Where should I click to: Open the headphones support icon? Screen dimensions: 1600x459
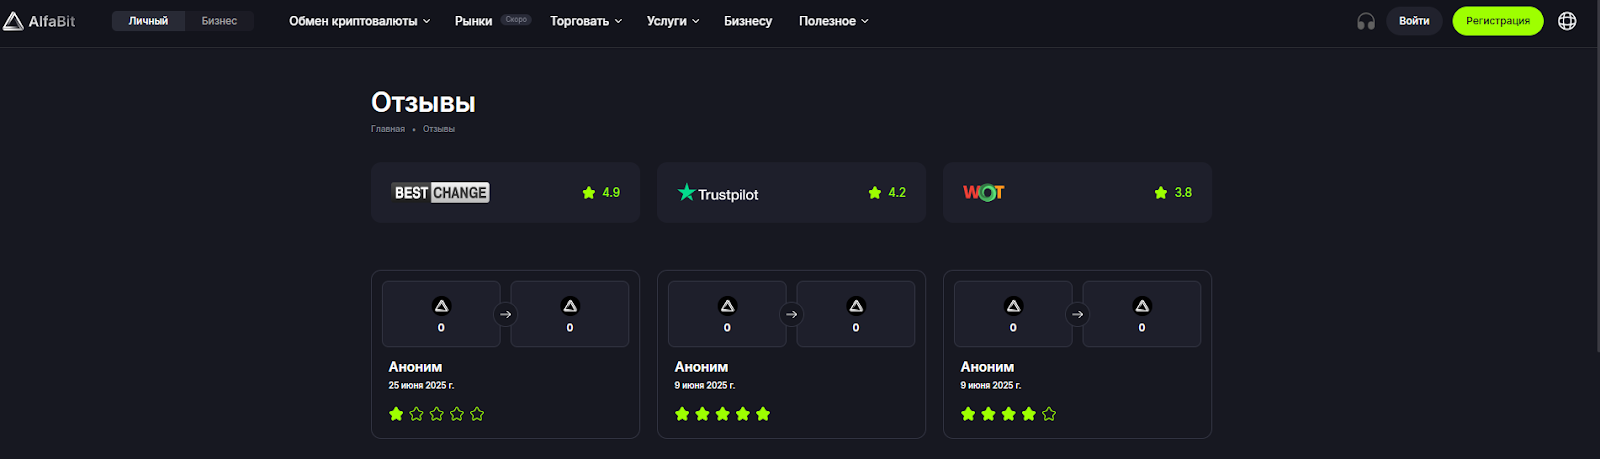pyautogui.click(x=1366, y=21)
